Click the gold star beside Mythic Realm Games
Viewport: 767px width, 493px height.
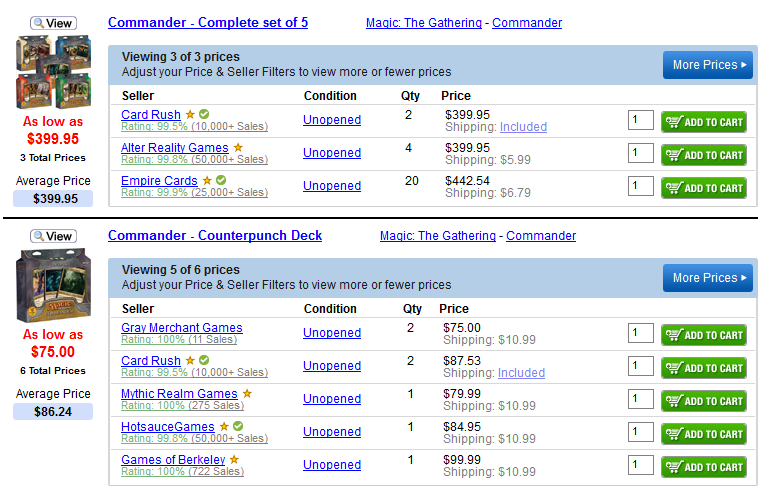tap(248, 393)
